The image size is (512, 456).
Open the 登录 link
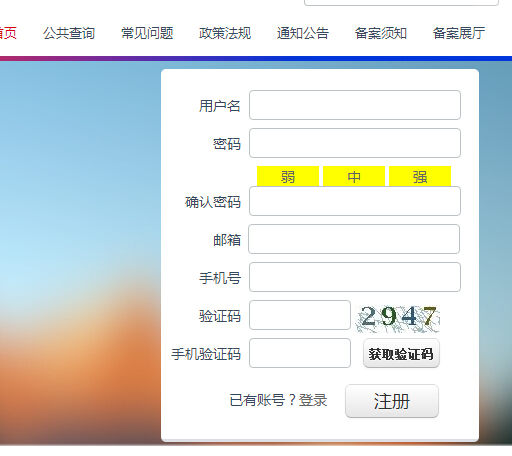(313, 400)
